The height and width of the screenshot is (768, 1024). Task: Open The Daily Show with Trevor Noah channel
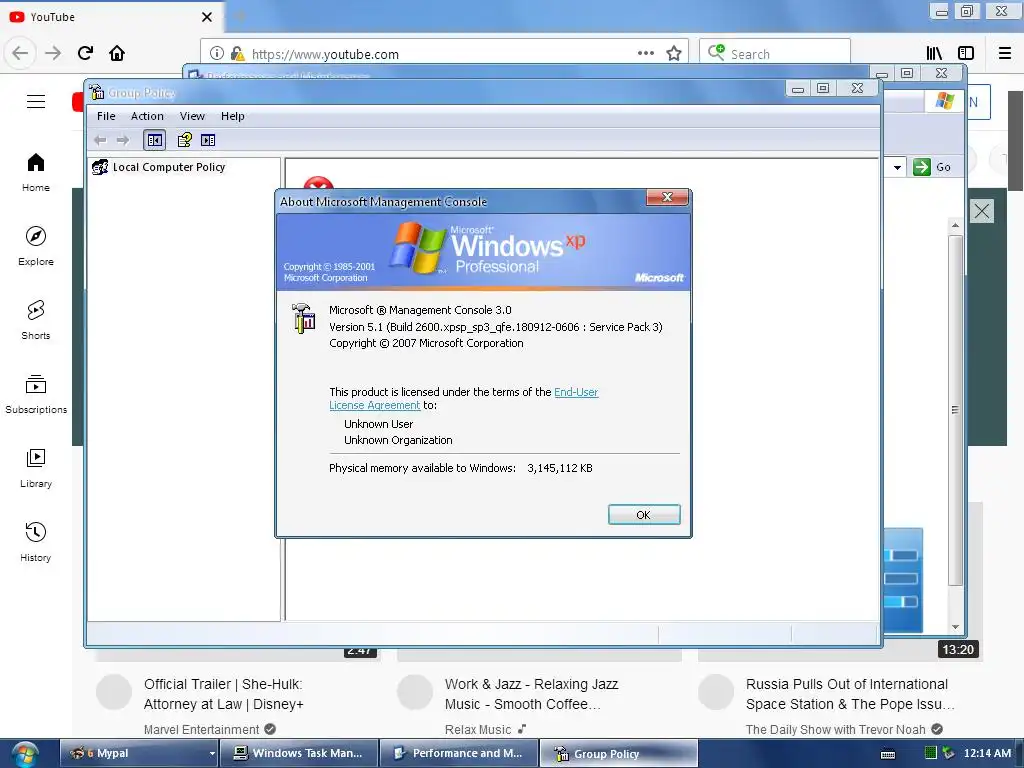pos(835,729)
